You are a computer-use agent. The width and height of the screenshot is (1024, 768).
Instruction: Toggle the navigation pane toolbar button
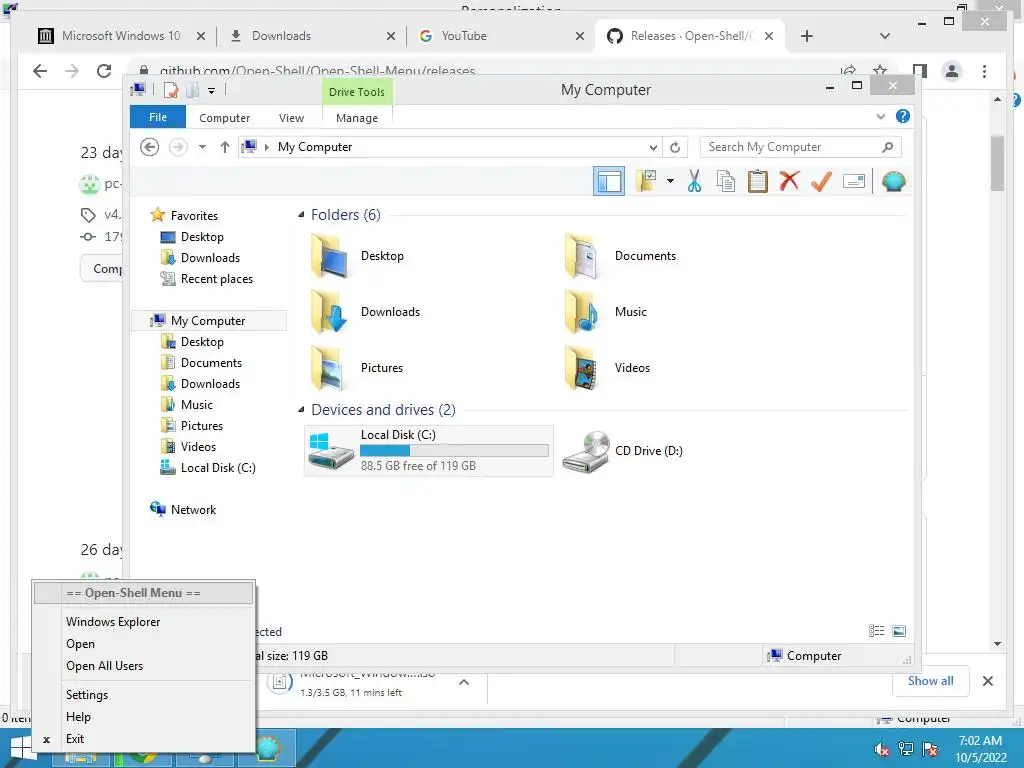(609, 181)
